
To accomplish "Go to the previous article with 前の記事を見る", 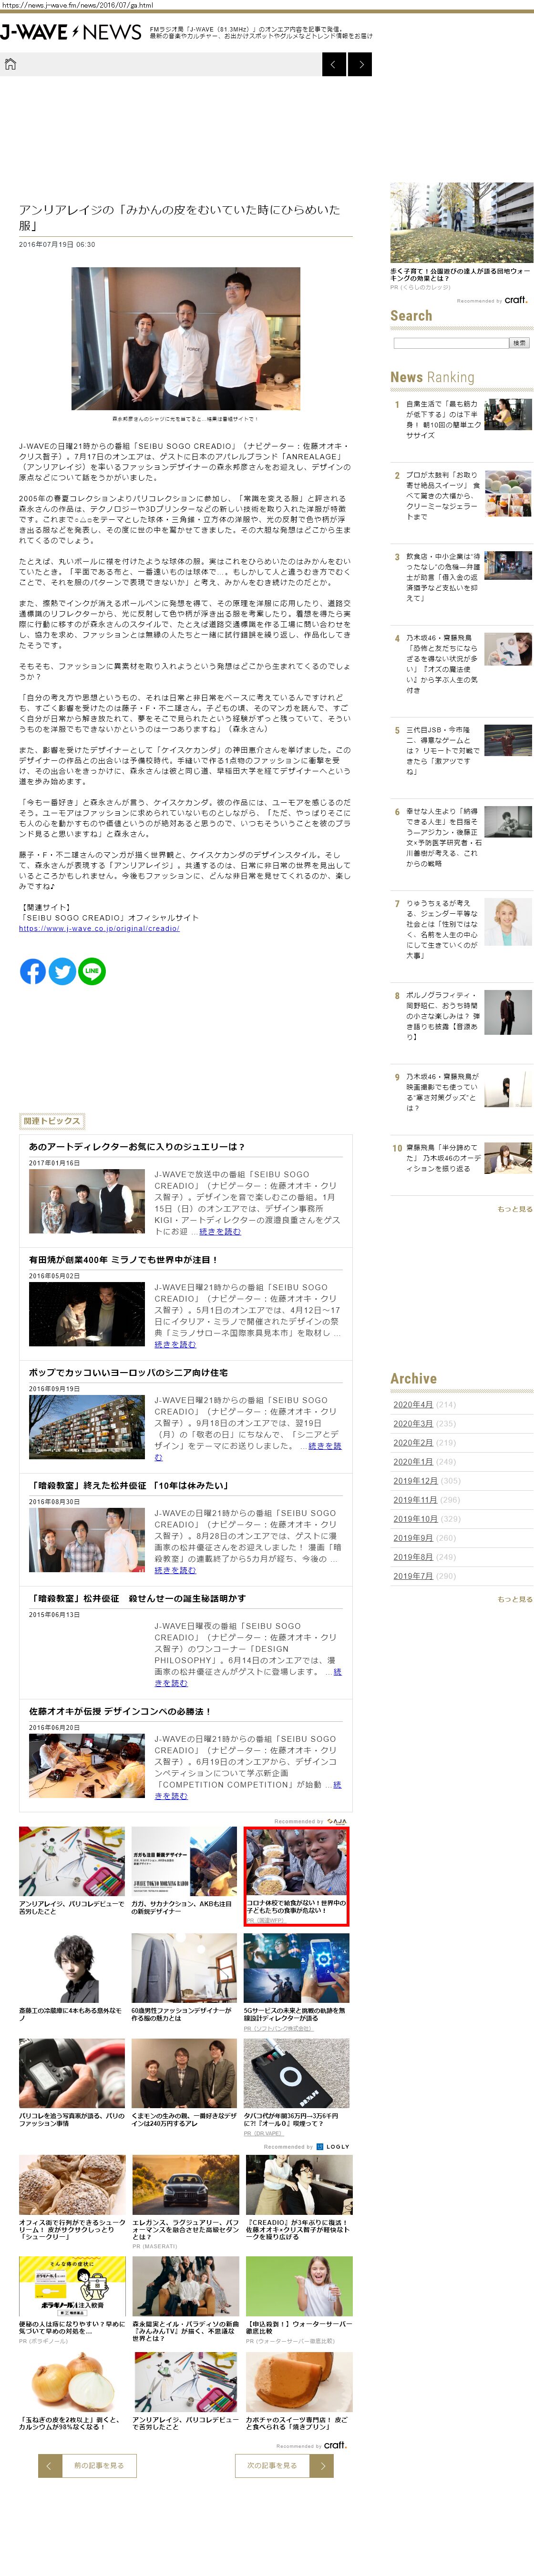I will click(x=98, y=2465).
